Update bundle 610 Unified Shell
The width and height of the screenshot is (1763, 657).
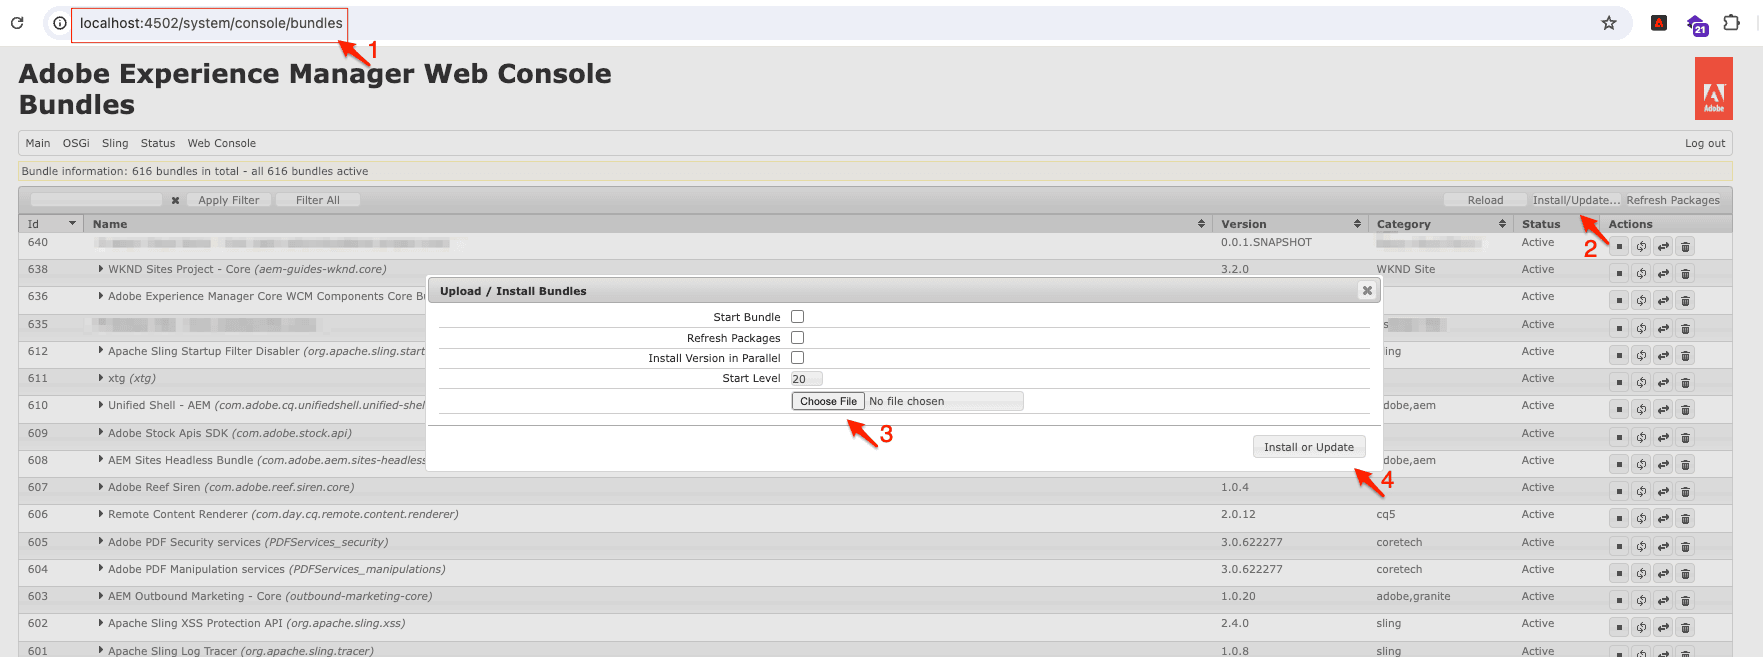point(1663,409)
